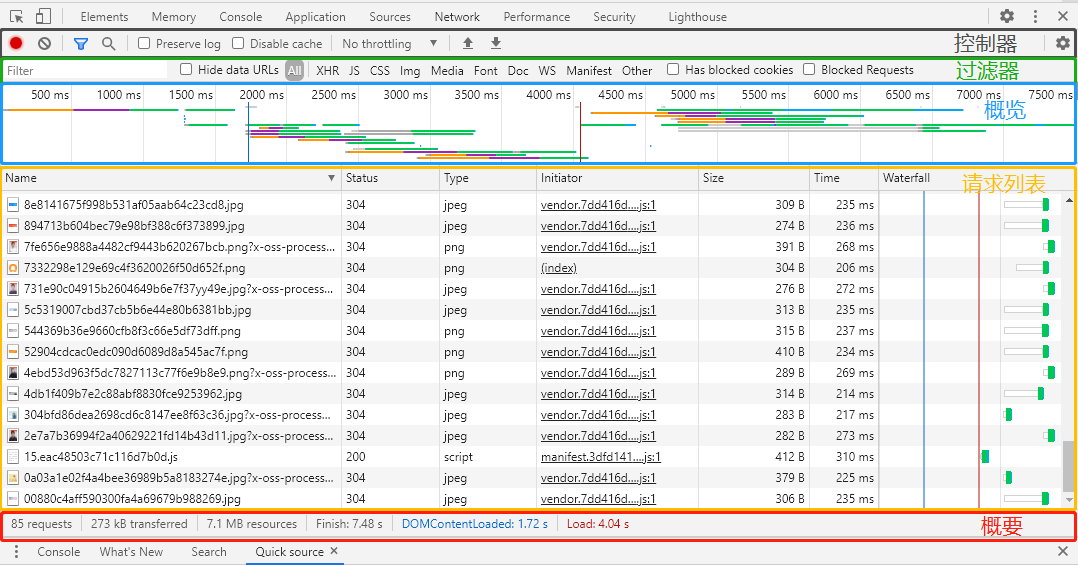Tick the Hide data URLs checkbox

(186, 70)
